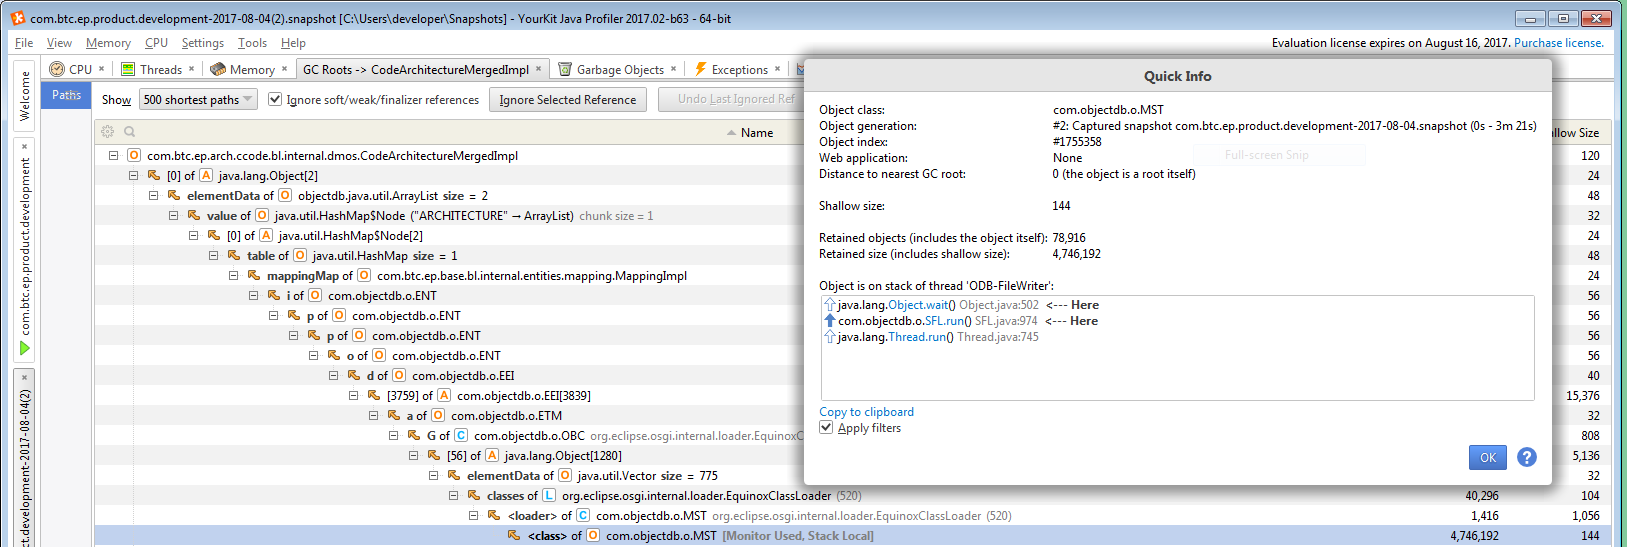
Task: Click the array icon beside com.objectdb.o.EEI[3839]
Action: coord(444,395)
